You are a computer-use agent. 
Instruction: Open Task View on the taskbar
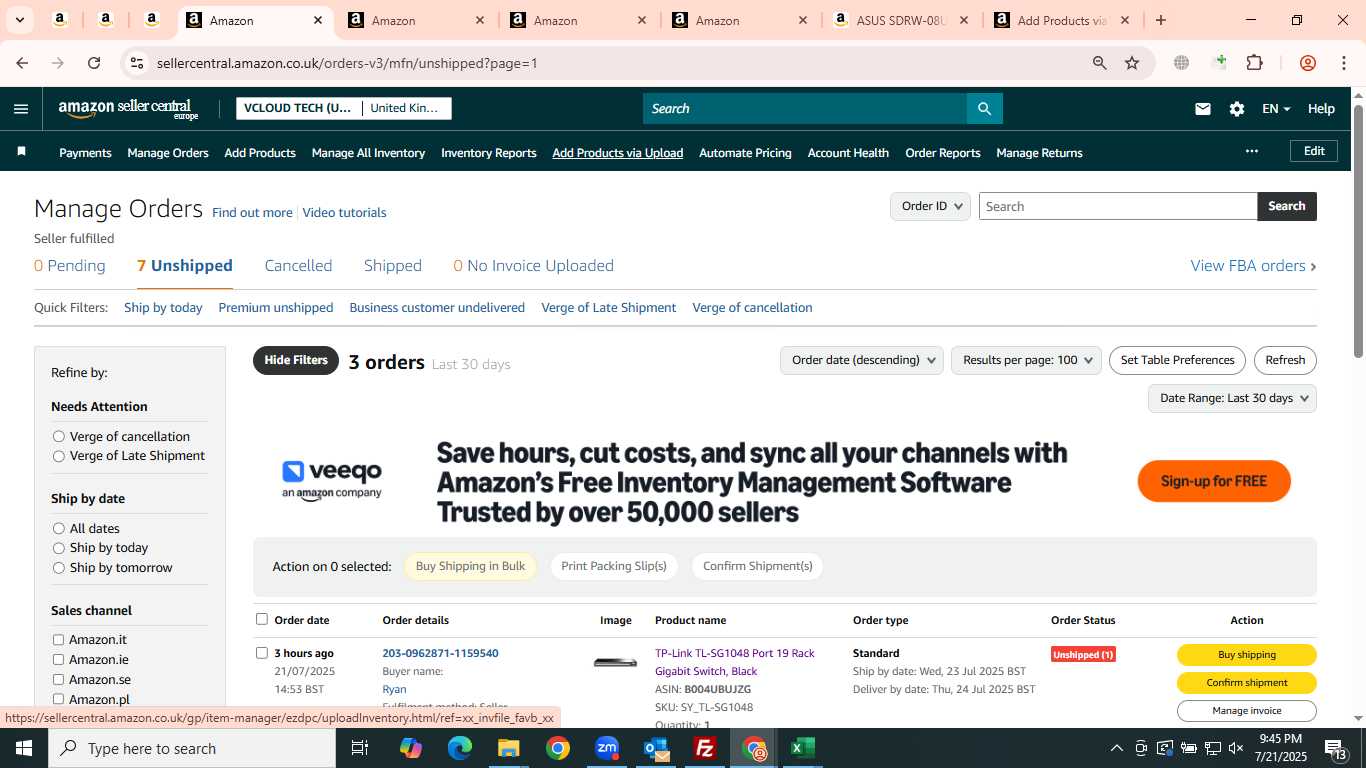pyautogui.click(x=360, y=748)
